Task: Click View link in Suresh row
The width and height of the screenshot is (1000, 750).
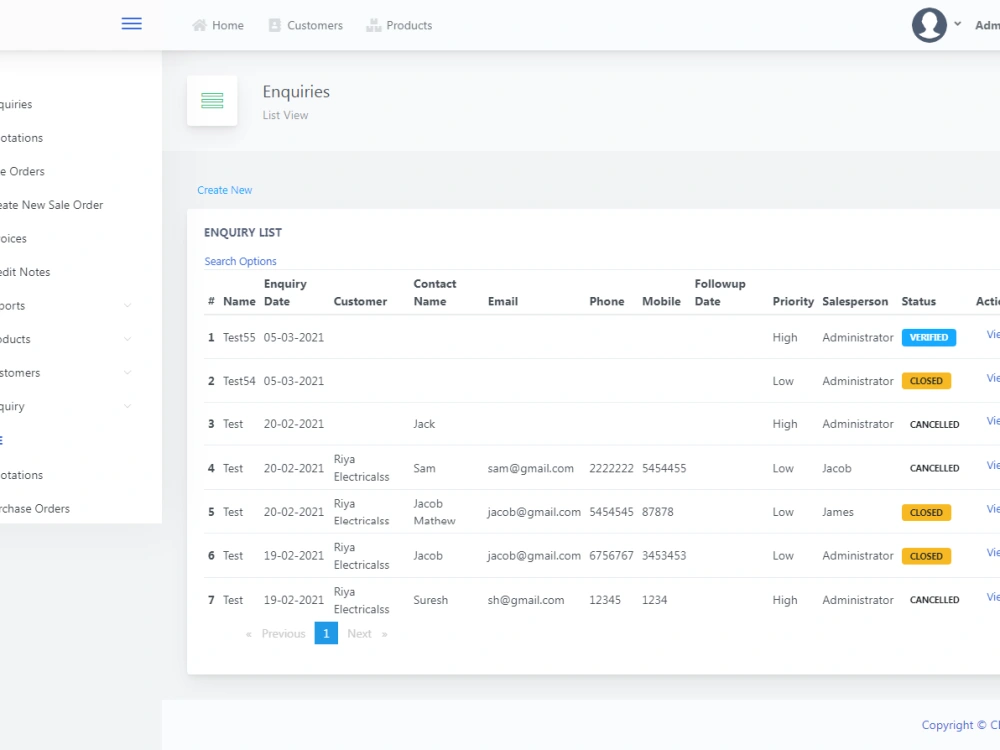Action: [993, 597]
